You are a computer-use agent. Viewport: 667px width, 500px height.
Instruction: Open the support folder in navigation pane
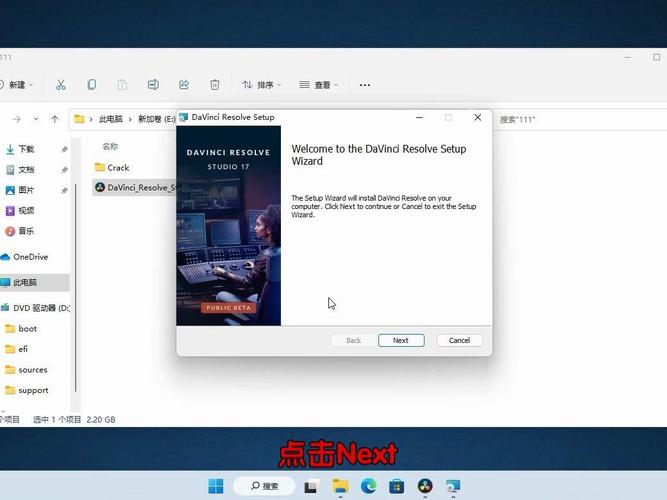26,390
